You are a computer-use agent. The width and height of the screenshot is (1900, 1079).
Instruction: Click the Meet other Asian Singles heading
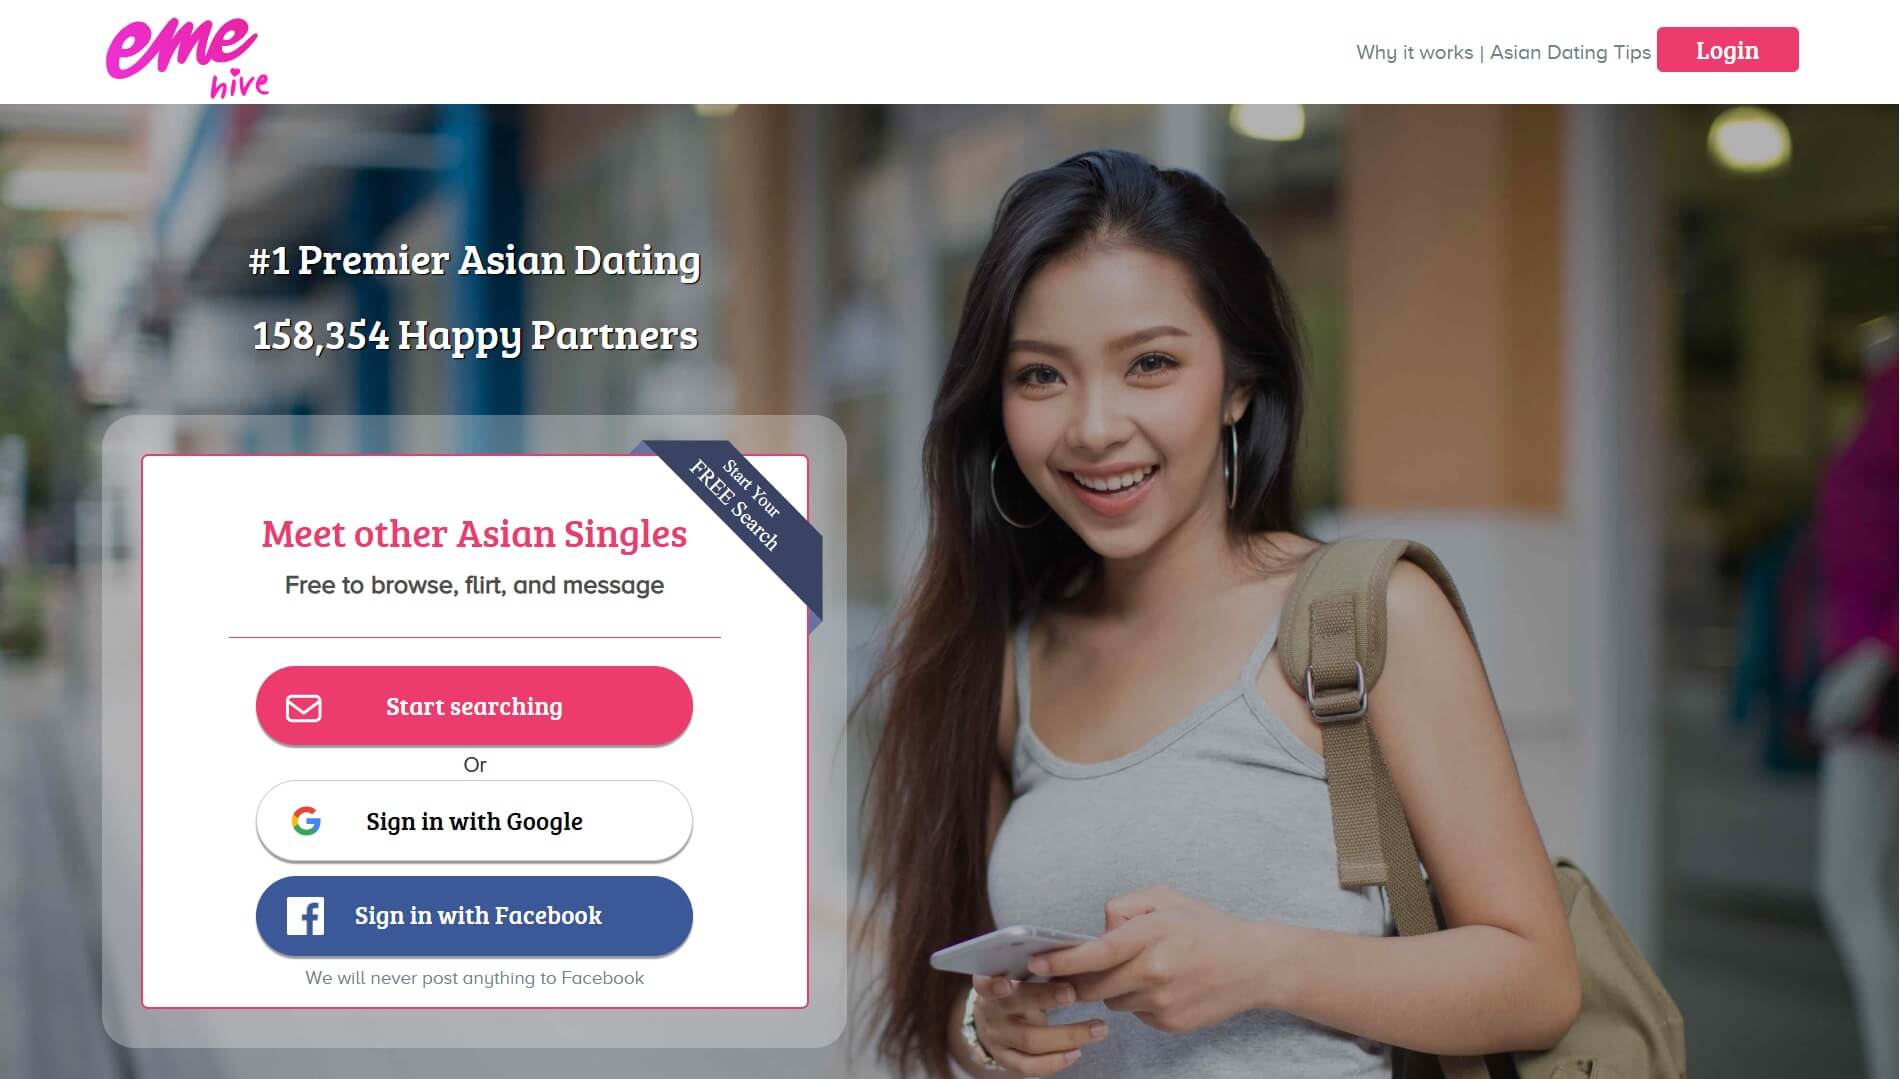(x=474, y=534)
